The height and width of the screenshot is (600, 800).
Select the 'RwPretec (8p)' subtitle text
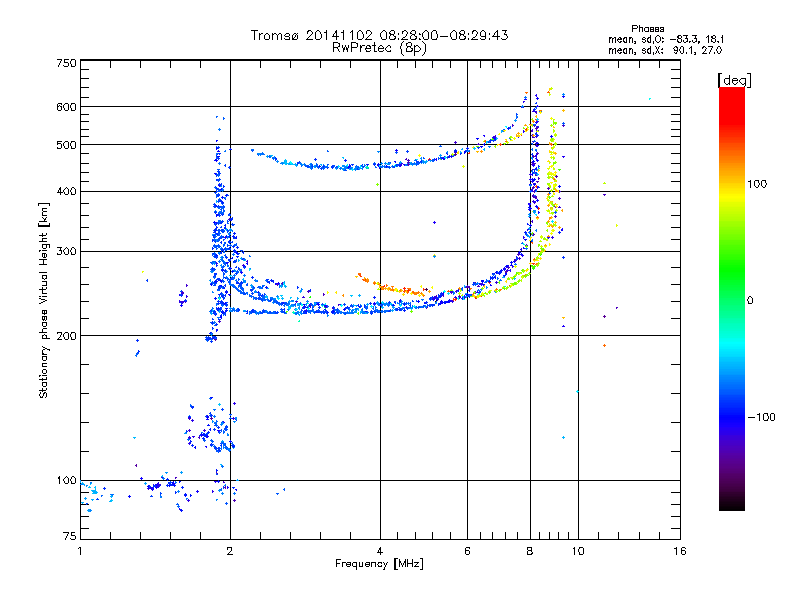tap(379, 48)
